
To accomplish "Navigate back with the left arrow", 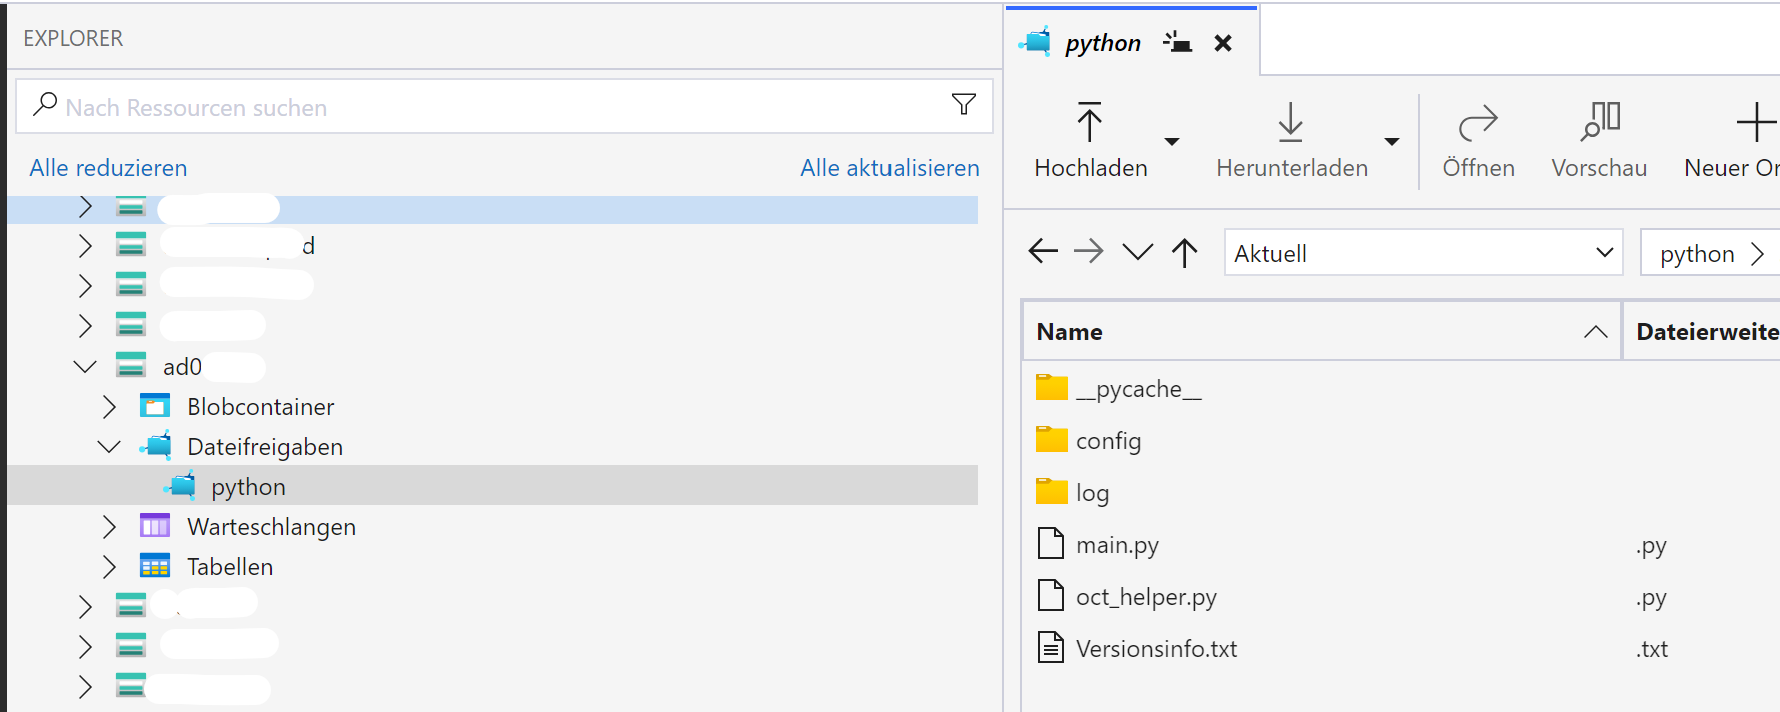I will (x=1043, y=252).
